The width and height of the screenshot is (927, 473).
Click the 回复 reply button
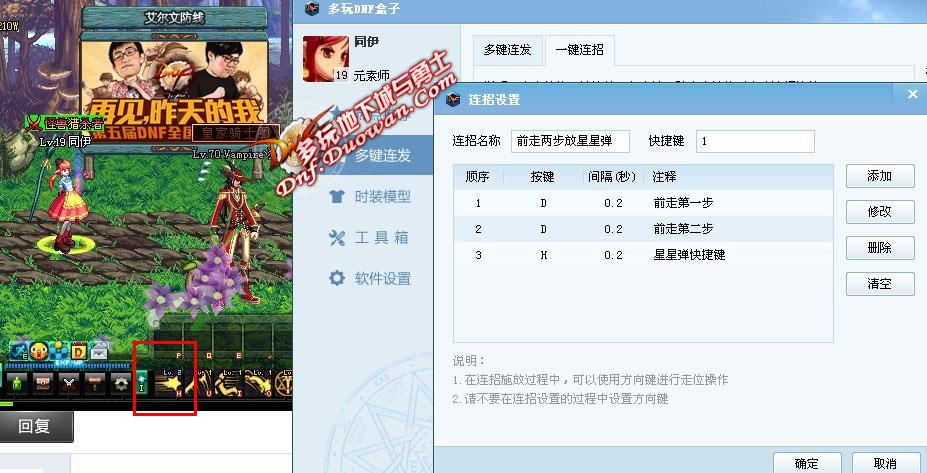35,426
